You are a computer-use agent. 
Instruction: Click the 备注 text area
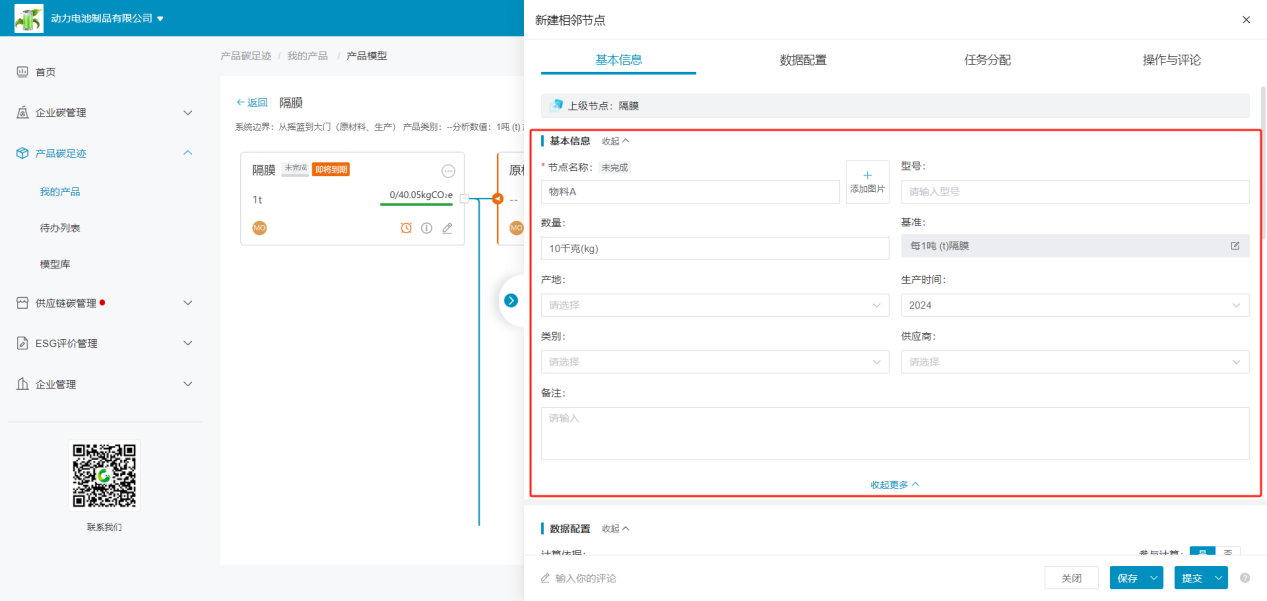[x=895, y=433]
